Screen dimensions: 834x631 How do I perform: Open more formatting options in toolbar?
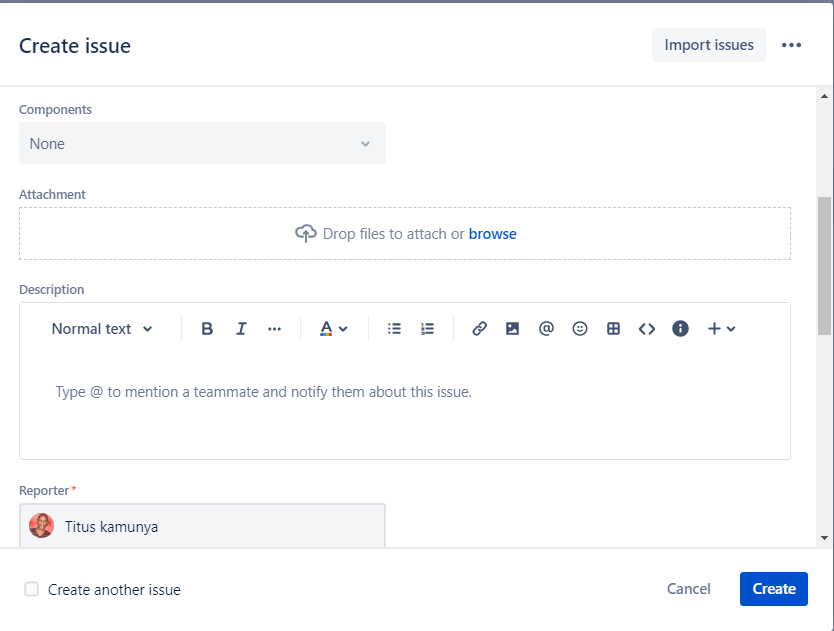275,329
